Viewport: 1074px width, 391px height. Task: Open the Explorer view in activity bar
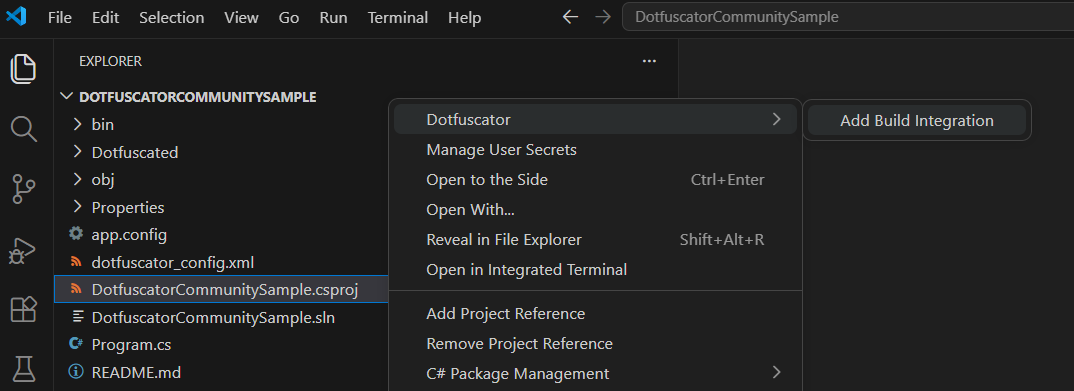point(23,68)
